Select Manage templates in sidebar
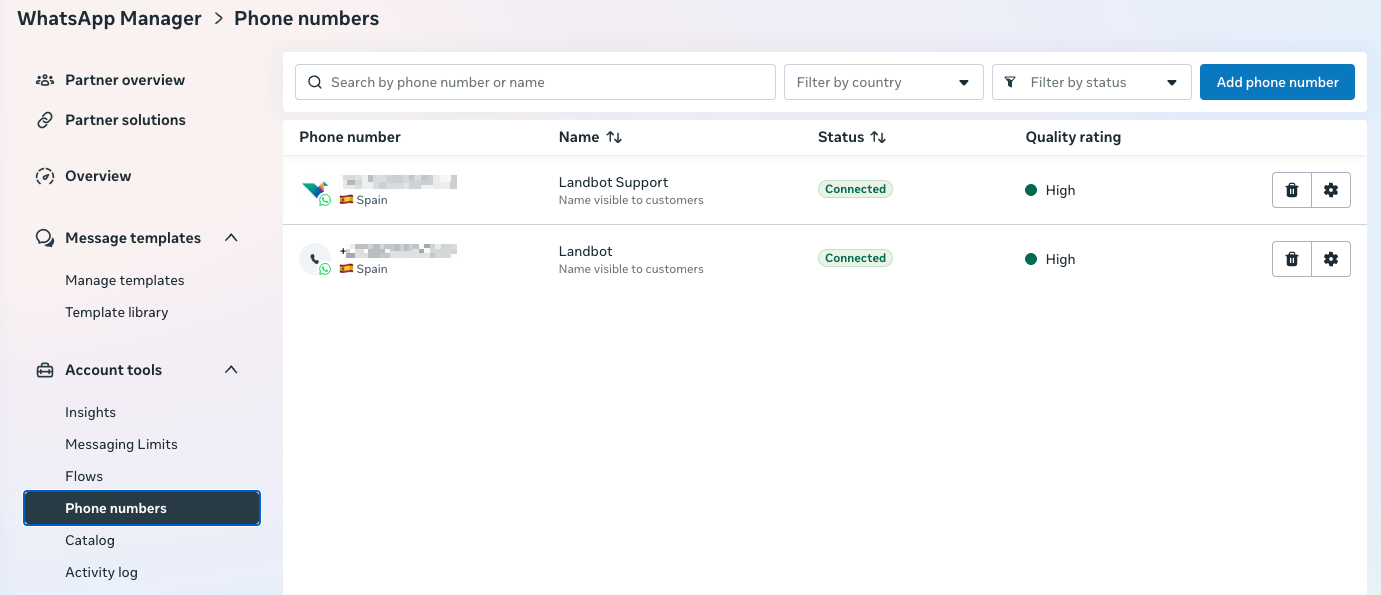The image size is (1381, 595). point(125,280)
